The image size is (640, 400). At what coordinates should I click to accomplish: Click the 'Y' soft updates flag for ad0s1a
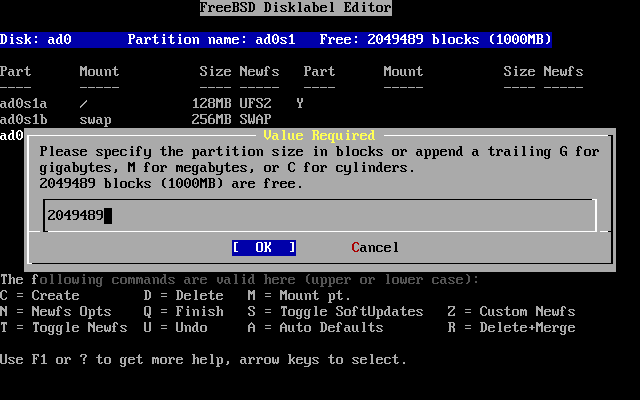point(300,104)
